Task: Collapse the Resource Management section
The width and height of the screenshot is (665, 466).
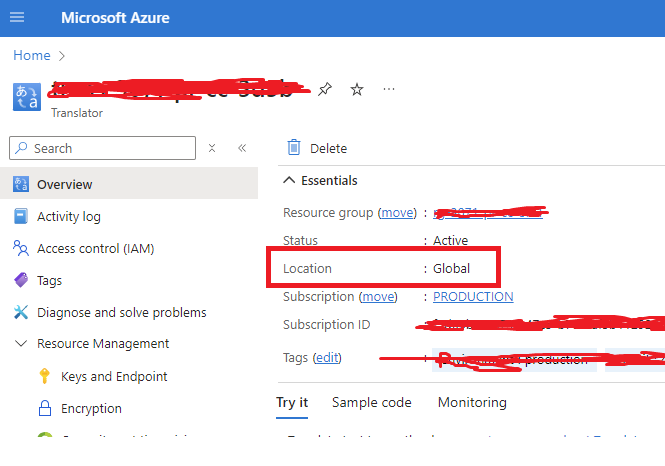Action: (21, 344)
